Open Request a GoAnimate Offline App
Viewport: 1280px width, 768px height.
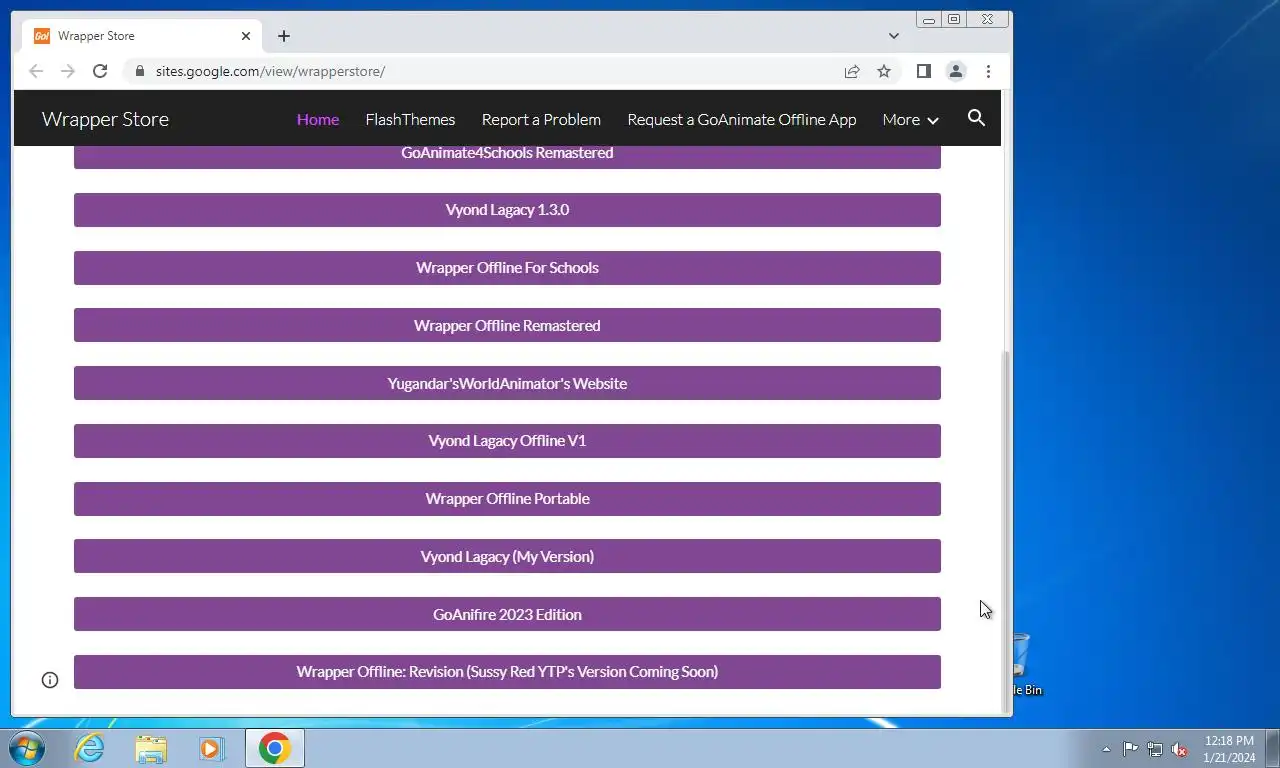coord(742,119)
